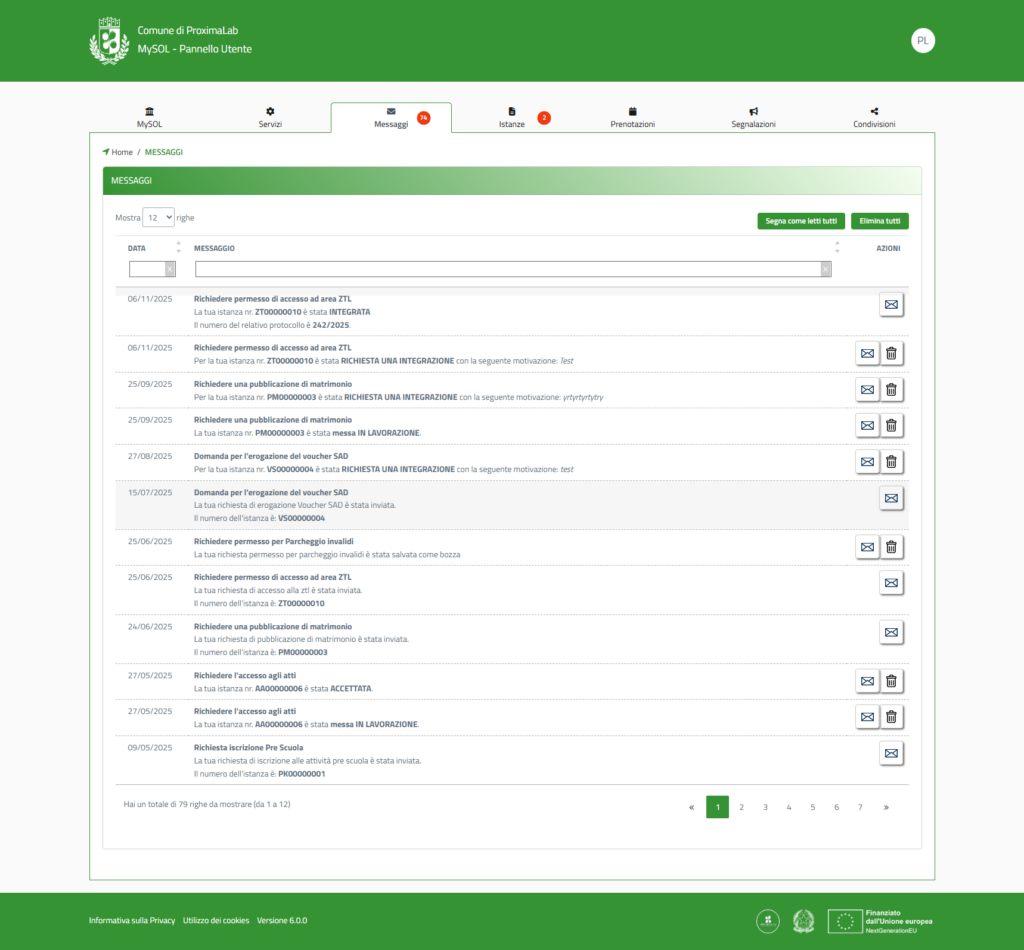Click trash icon for voucher SAD integration message
Viewport: 1024px width, 950px height.
click(x=892, y=461)
